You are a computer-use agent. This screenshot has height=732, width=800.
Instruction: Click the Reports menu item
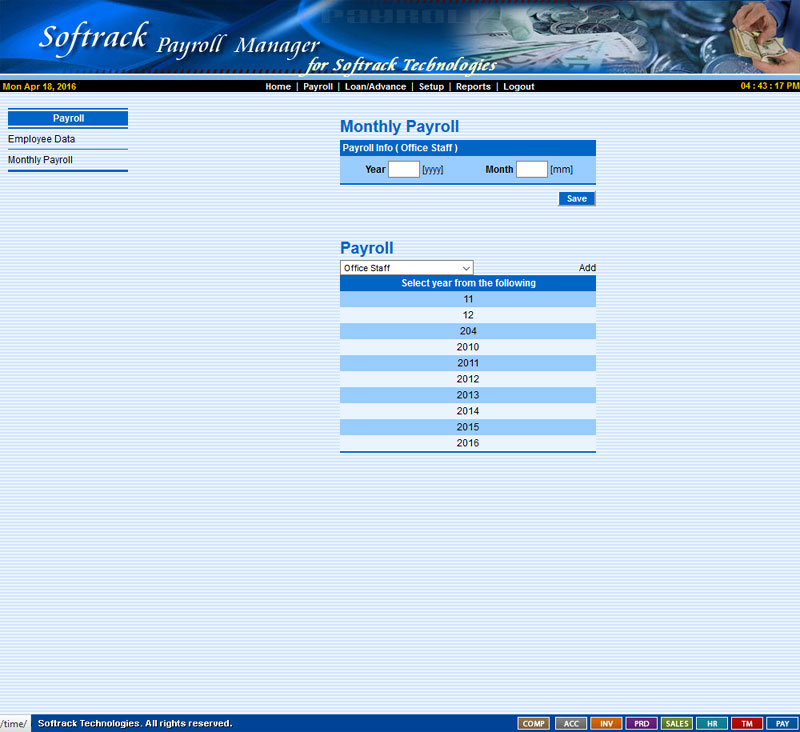pos(473,87)
